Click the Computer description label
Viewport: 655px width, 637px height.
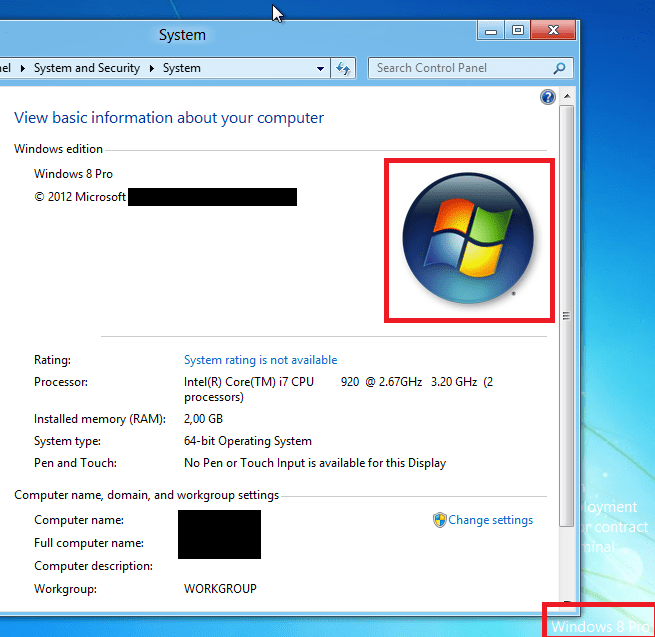pyautogui.click(x=93, y=566)
